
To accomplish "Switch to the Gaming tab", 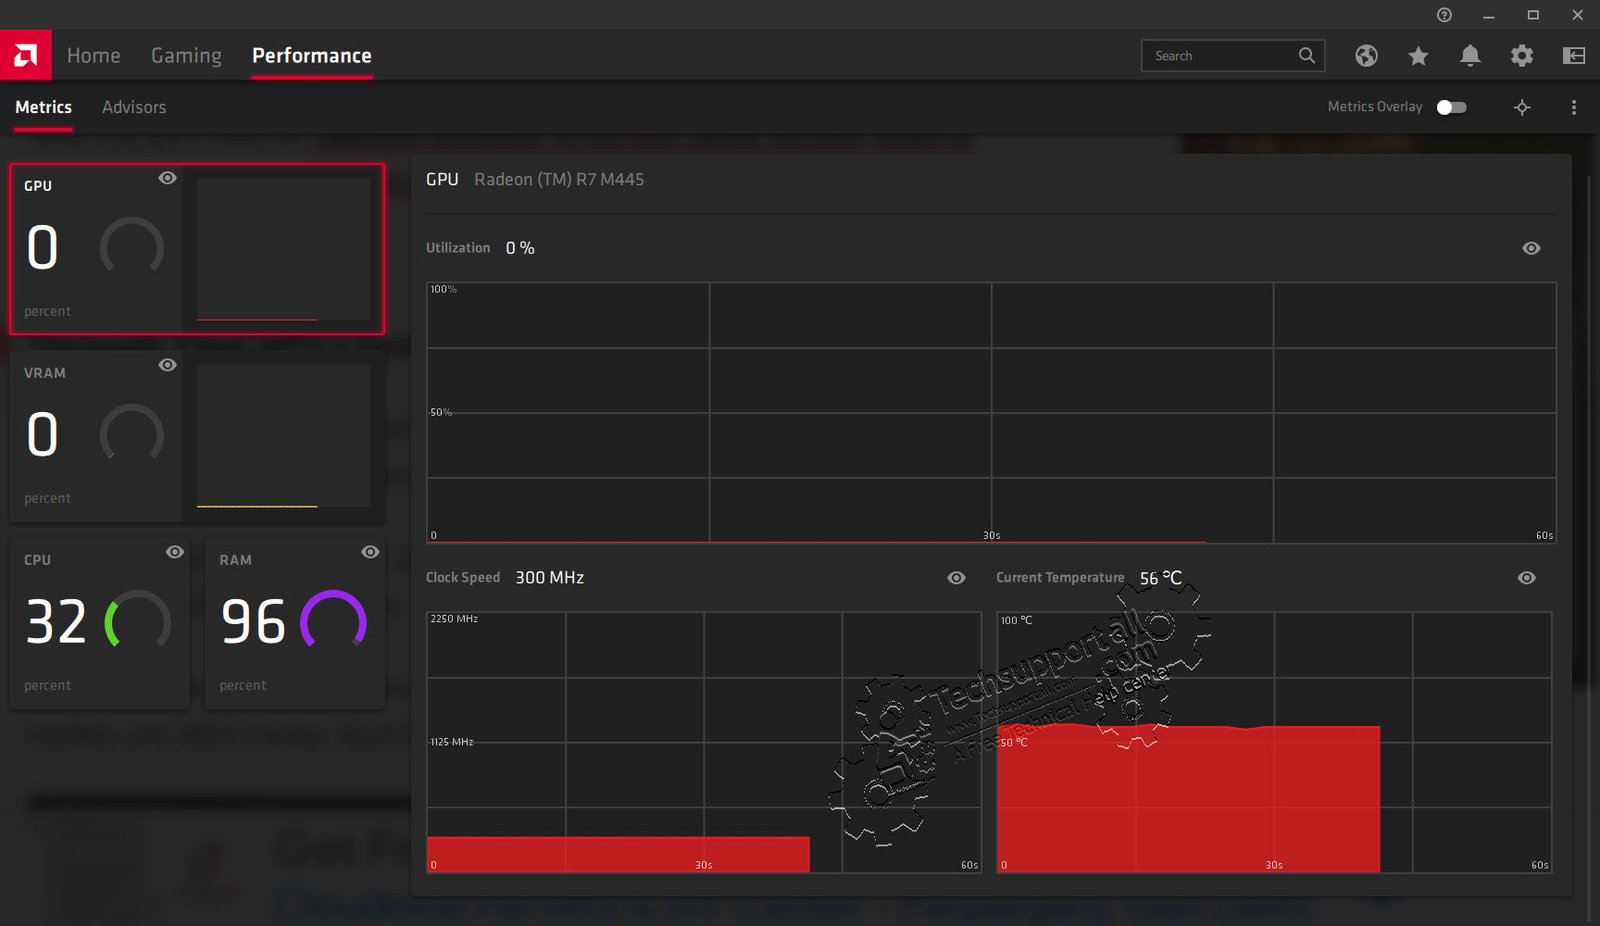I will click(x=186, y=56).
